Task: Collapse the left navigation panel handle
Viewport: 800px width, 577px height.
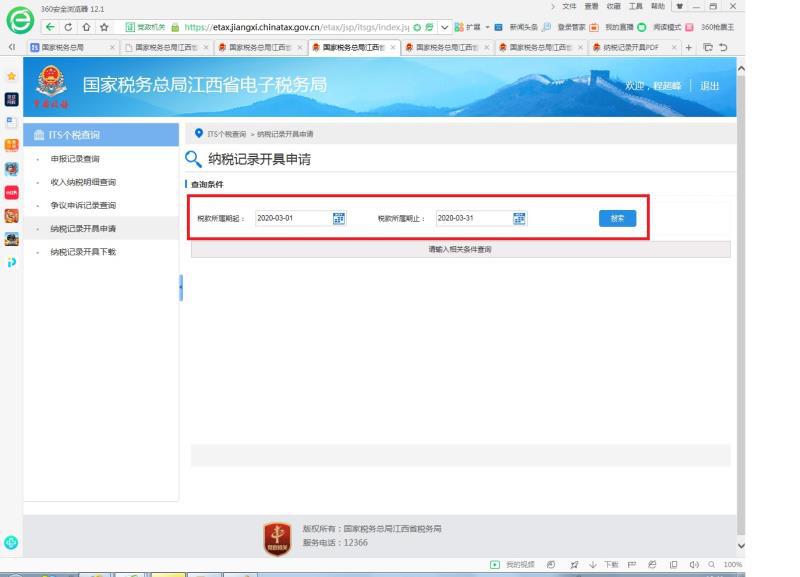Action: pos(181,288)
